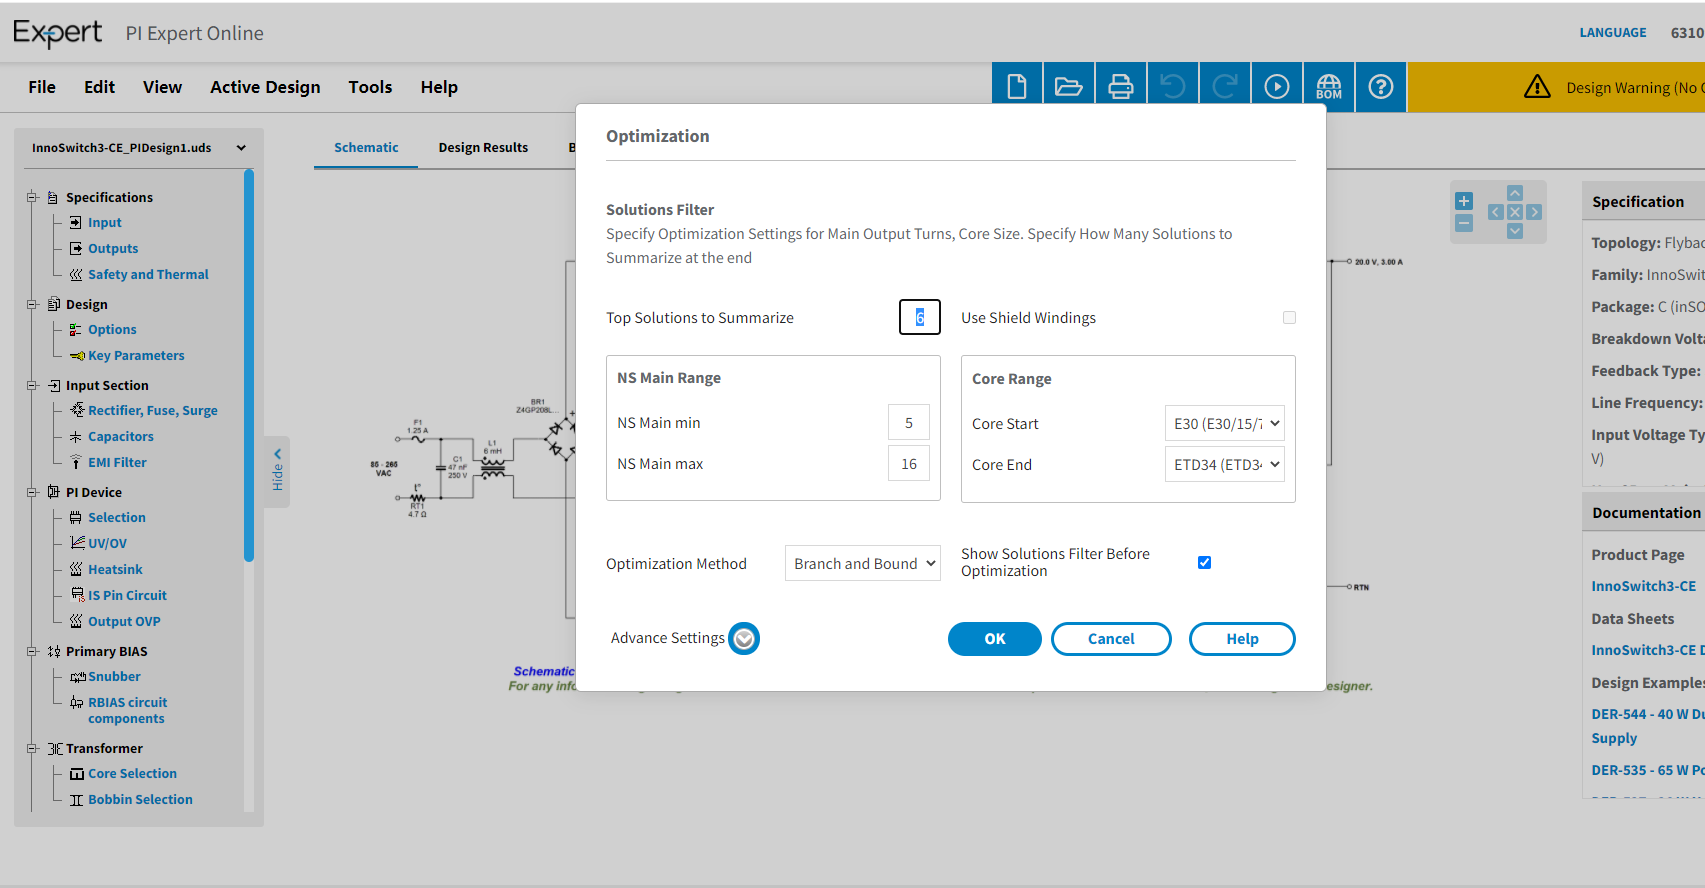Open the BOM globe icon

(x=1329, y=87)
